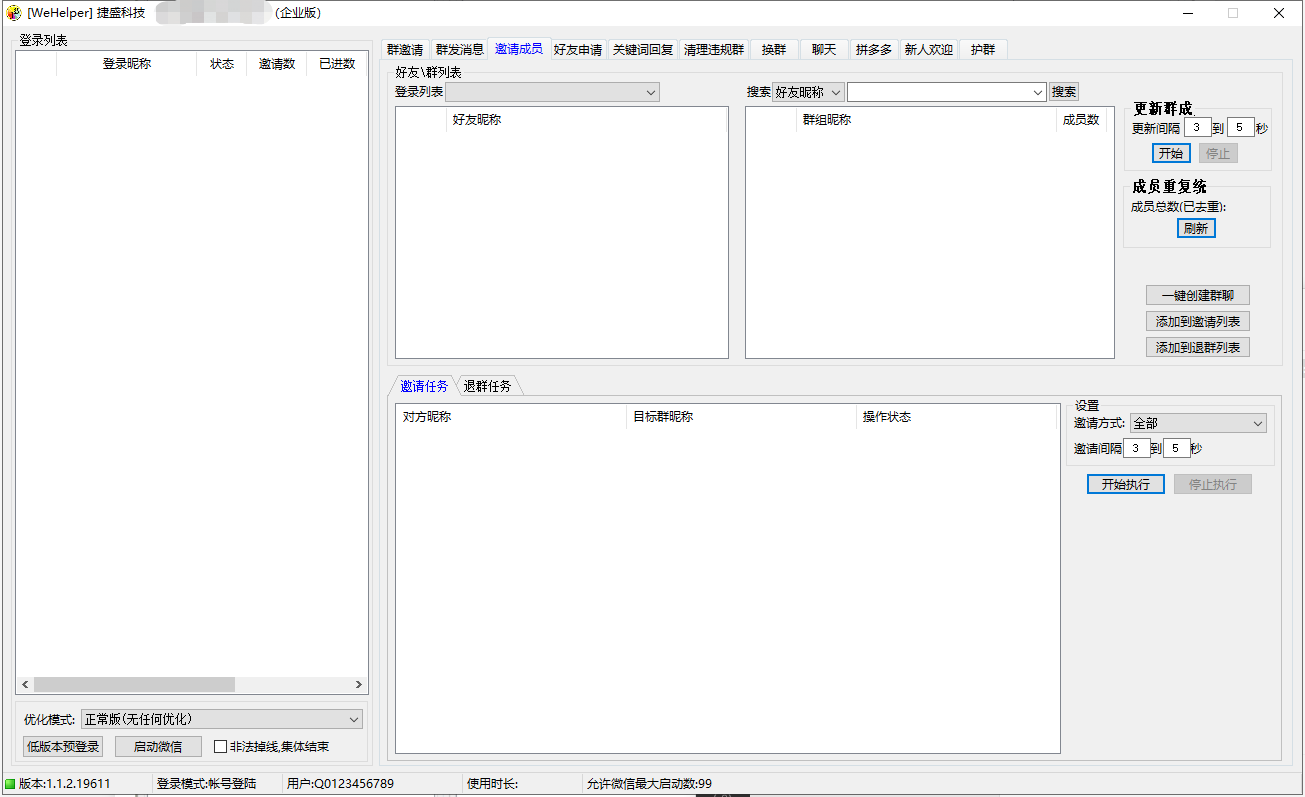Viewport: 1305px width, 797px height.
Task: Open the 好友昵称 search type dropdown
Action: (808, 92)
